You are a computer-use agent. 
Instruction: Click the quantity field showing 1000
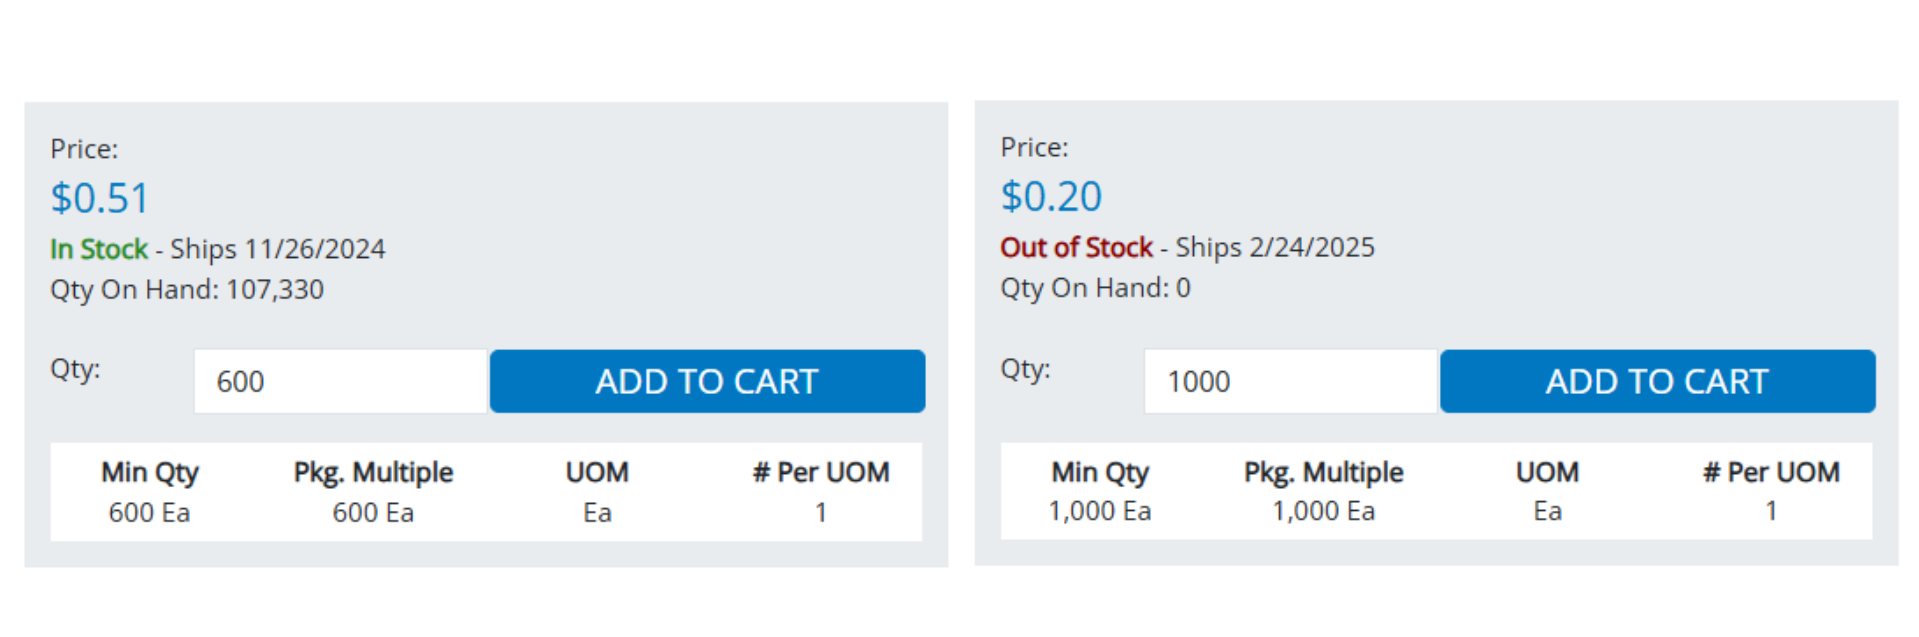click(x=1290, y=381)
